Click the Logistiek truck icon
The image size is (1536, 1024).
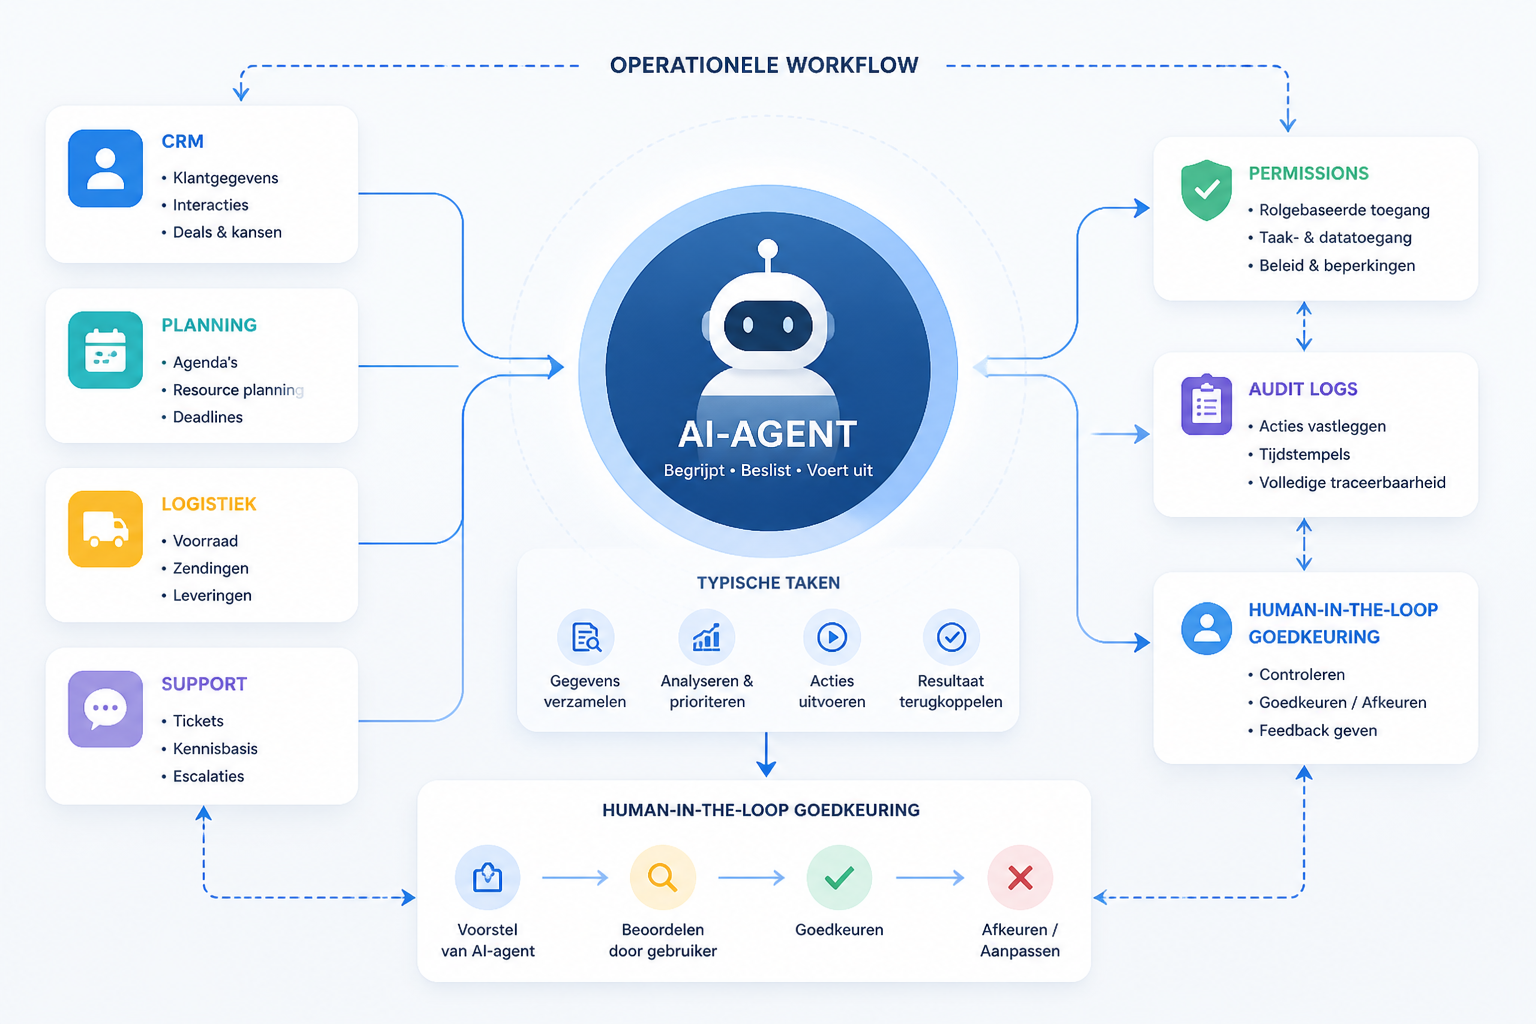coord(105,529)
